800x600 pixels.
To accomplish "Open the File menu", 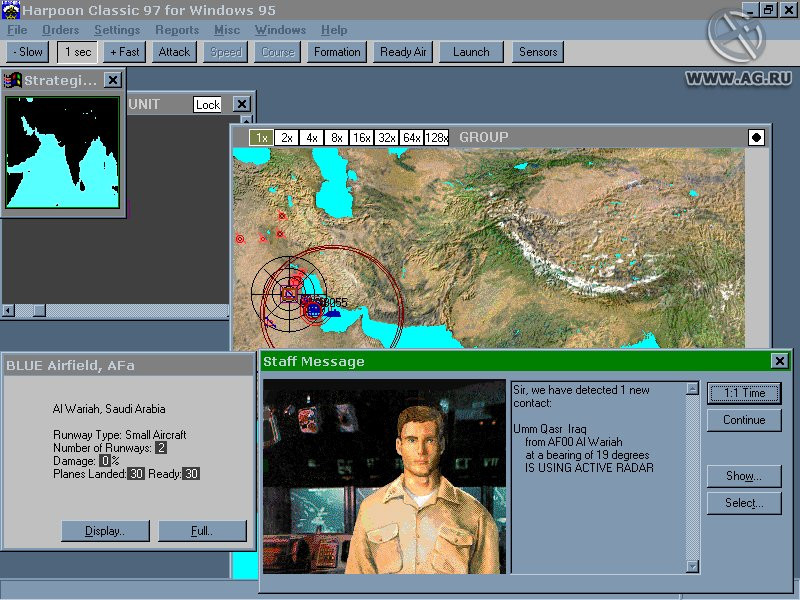I will coord(17,30).
